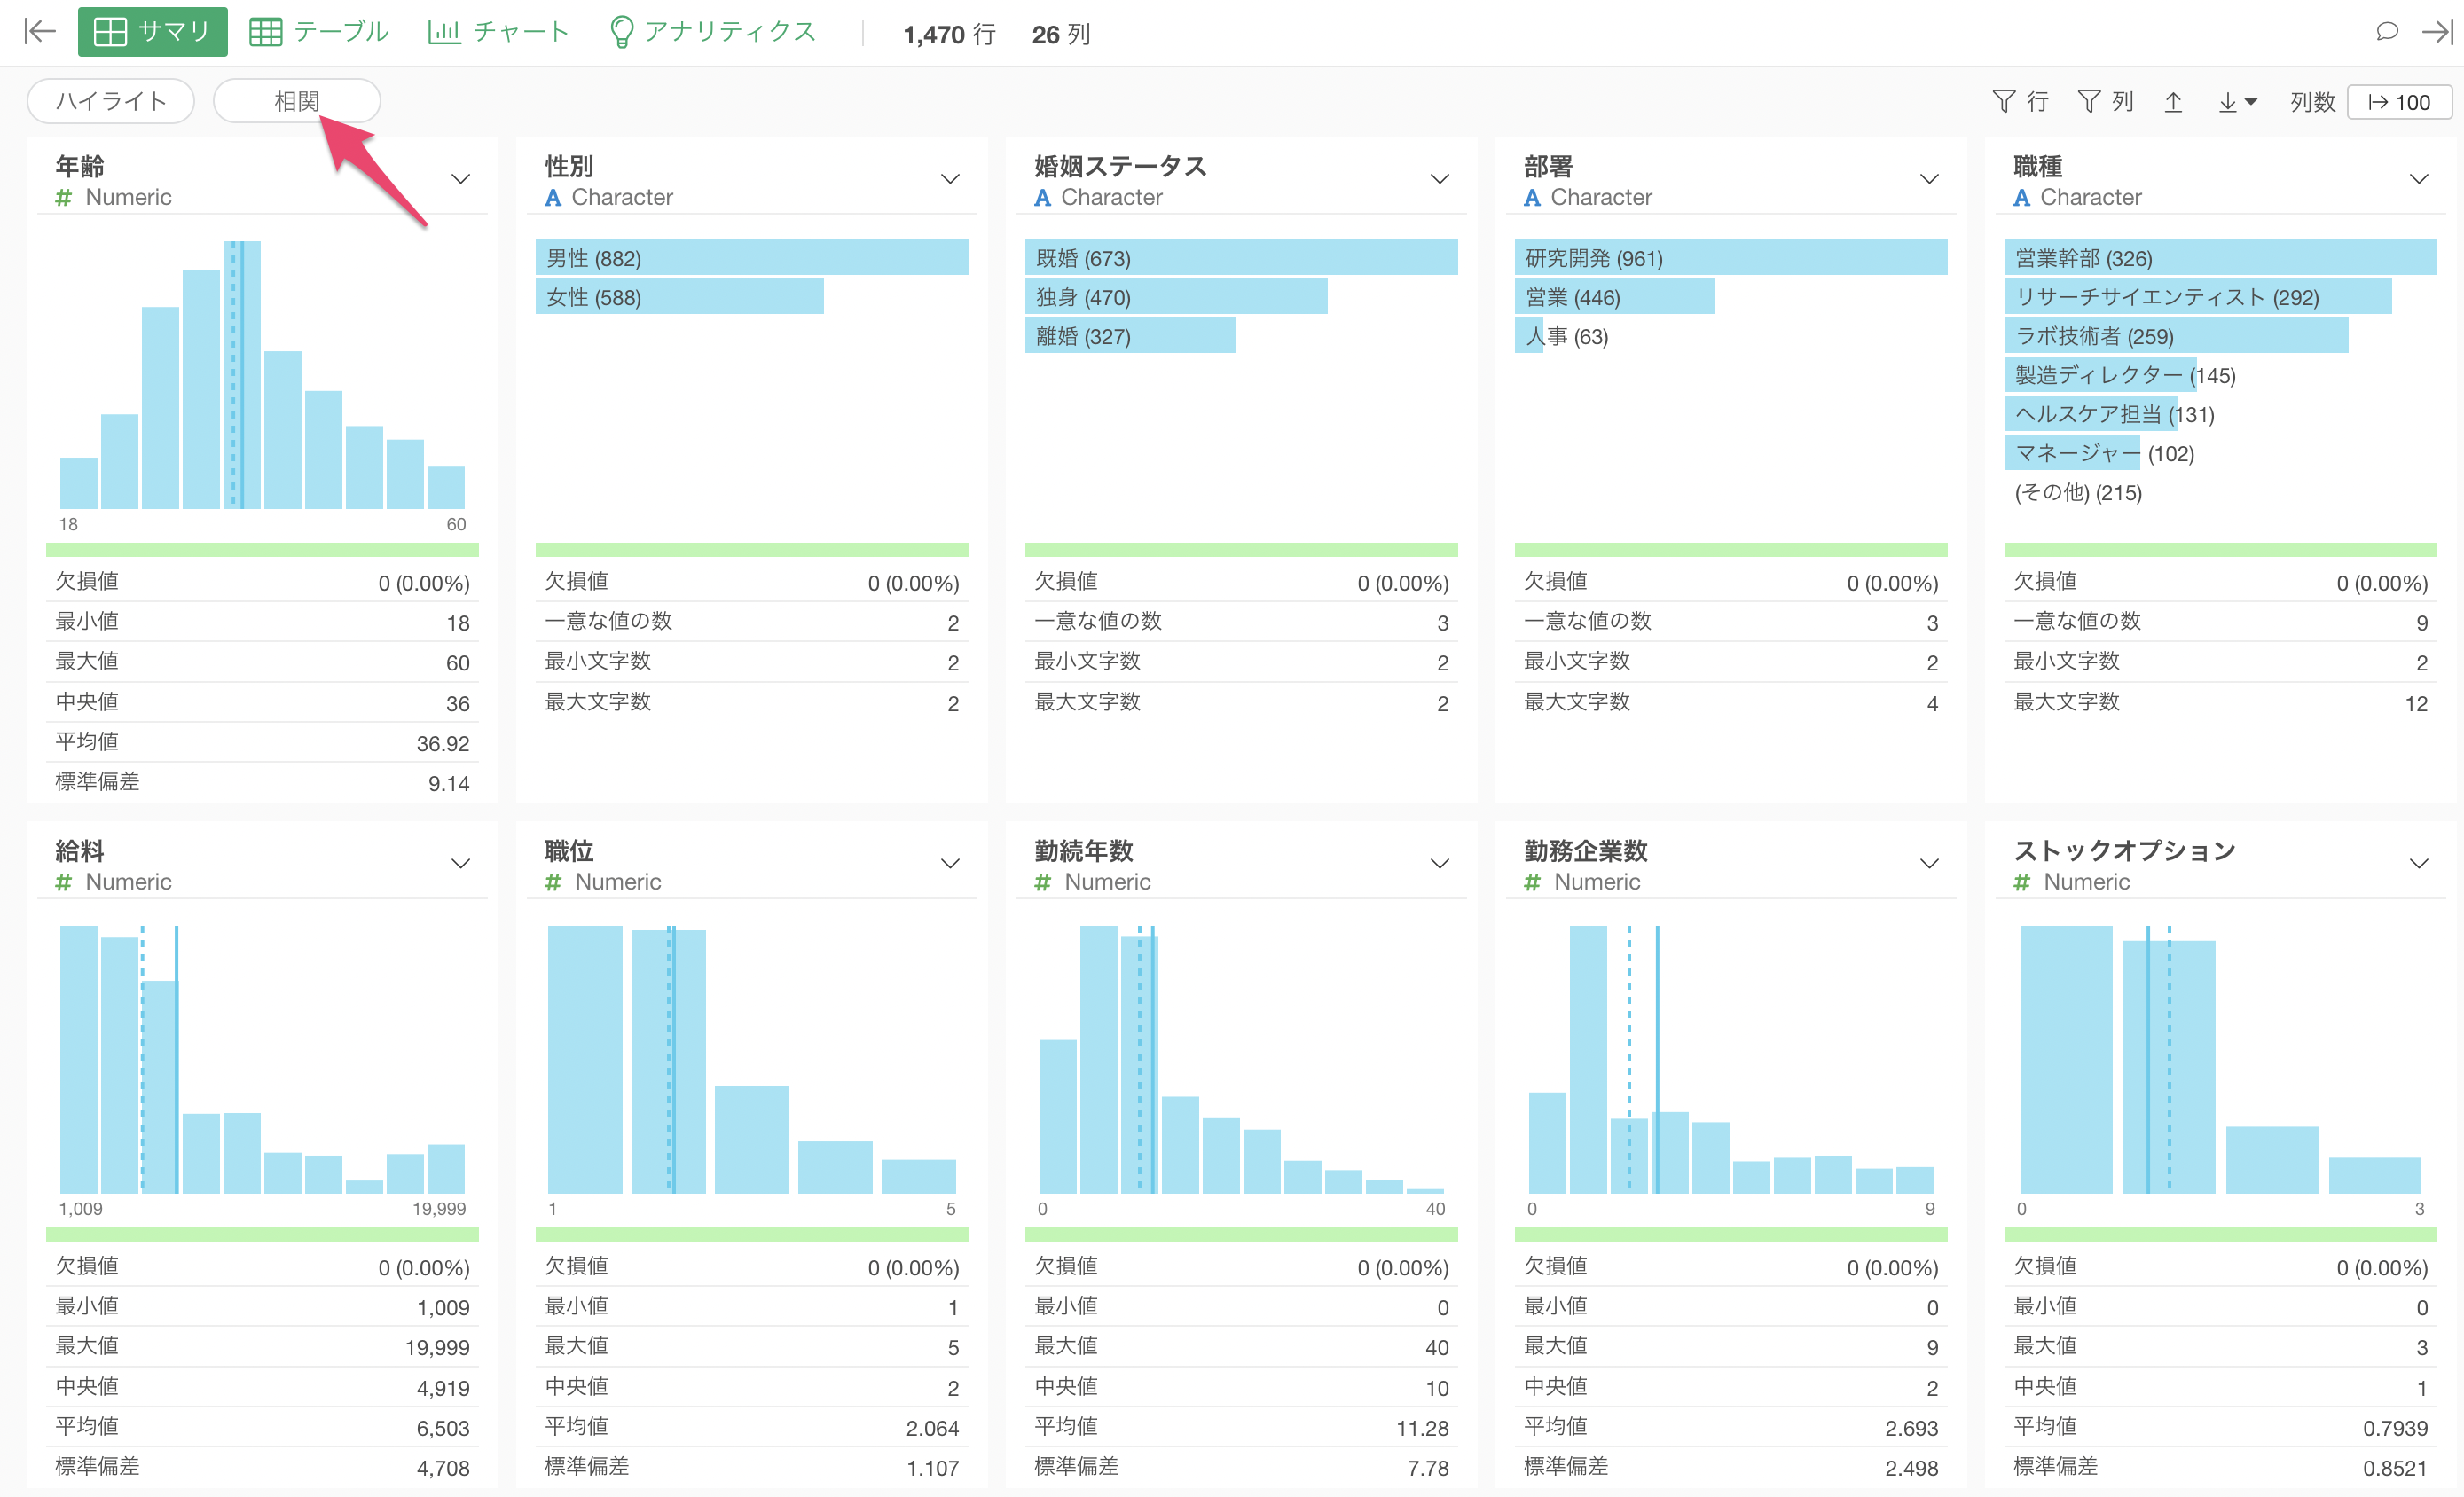
Task: Click the 26 列 column count
Action: click(x=1061, y=34)
